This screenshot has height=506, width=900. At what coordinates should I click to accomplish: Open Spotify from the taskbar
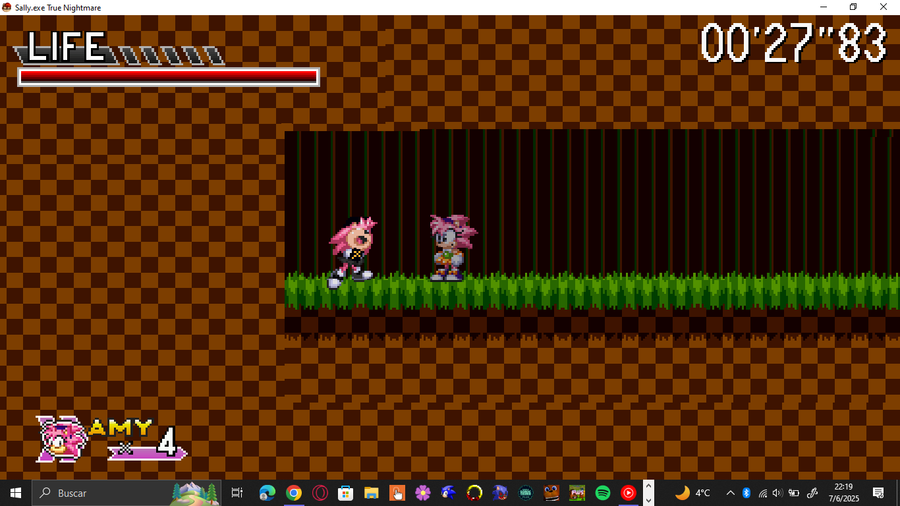click(603, 493)
